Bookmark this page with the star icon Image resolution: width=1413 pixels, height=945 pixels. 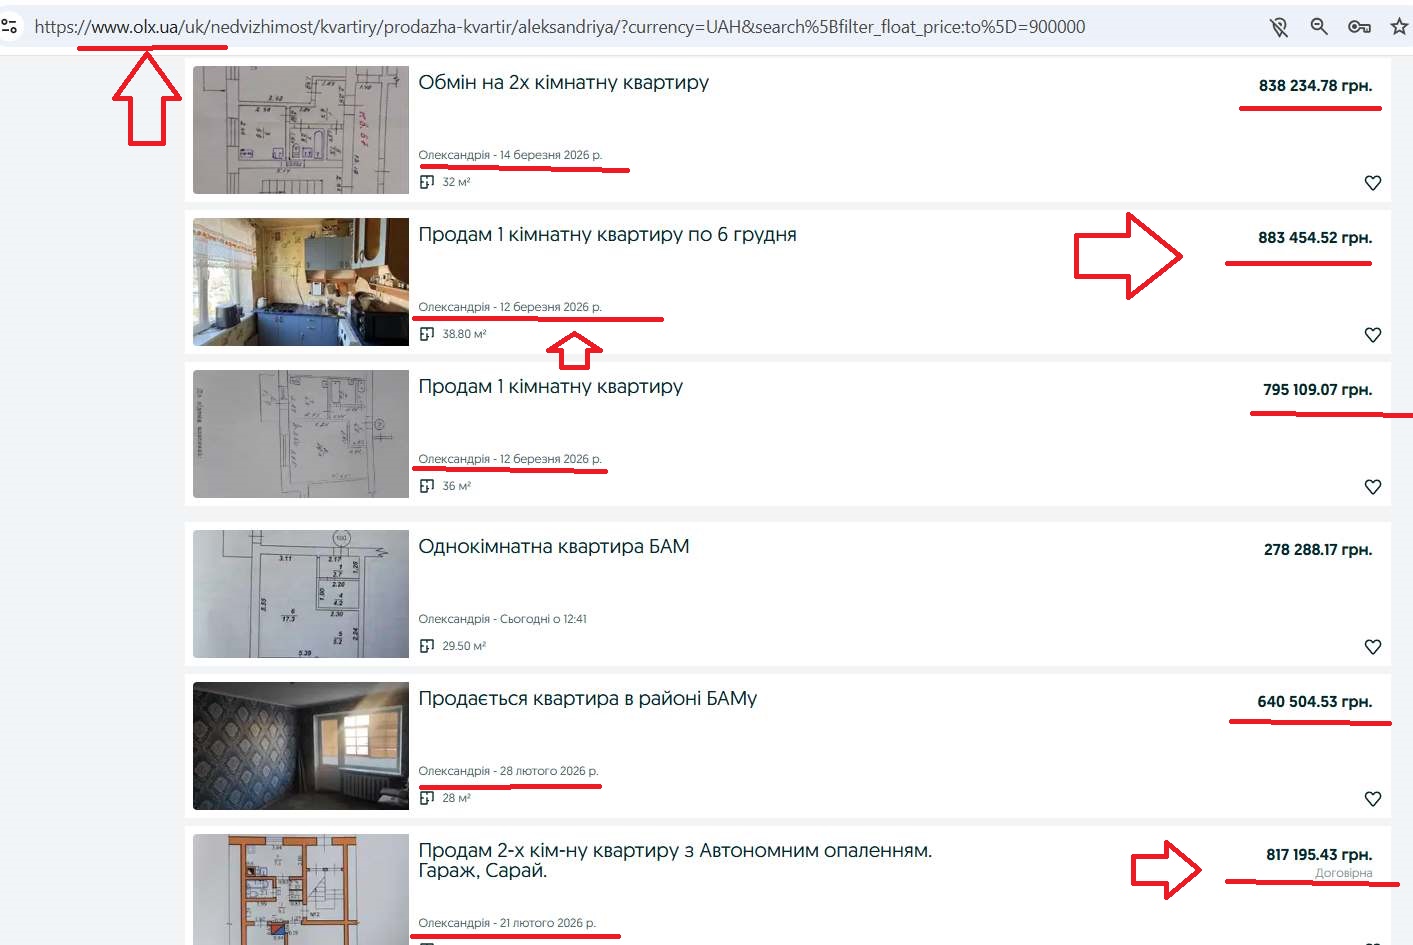[1399, 27]
